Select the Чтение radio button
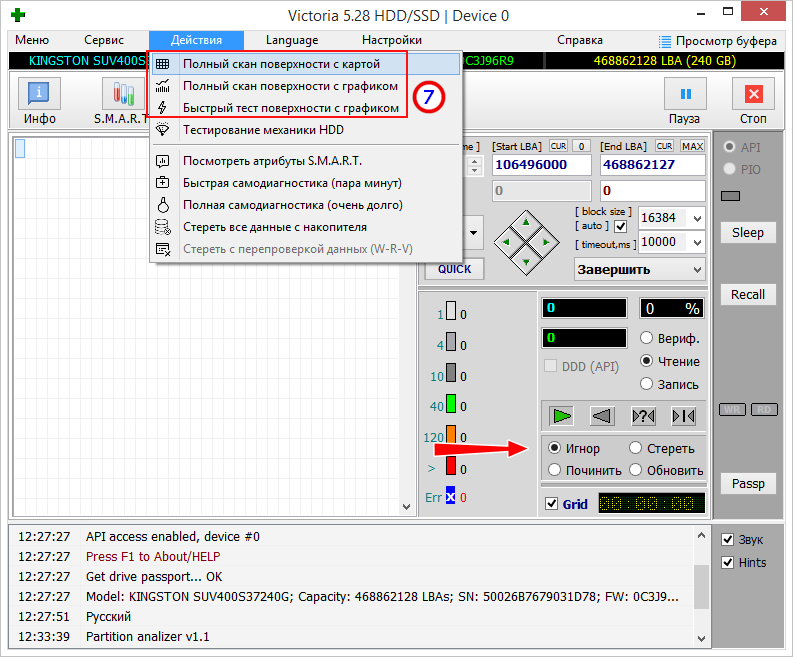The width and height of the screenshot is (793, 657). [646, 361]
